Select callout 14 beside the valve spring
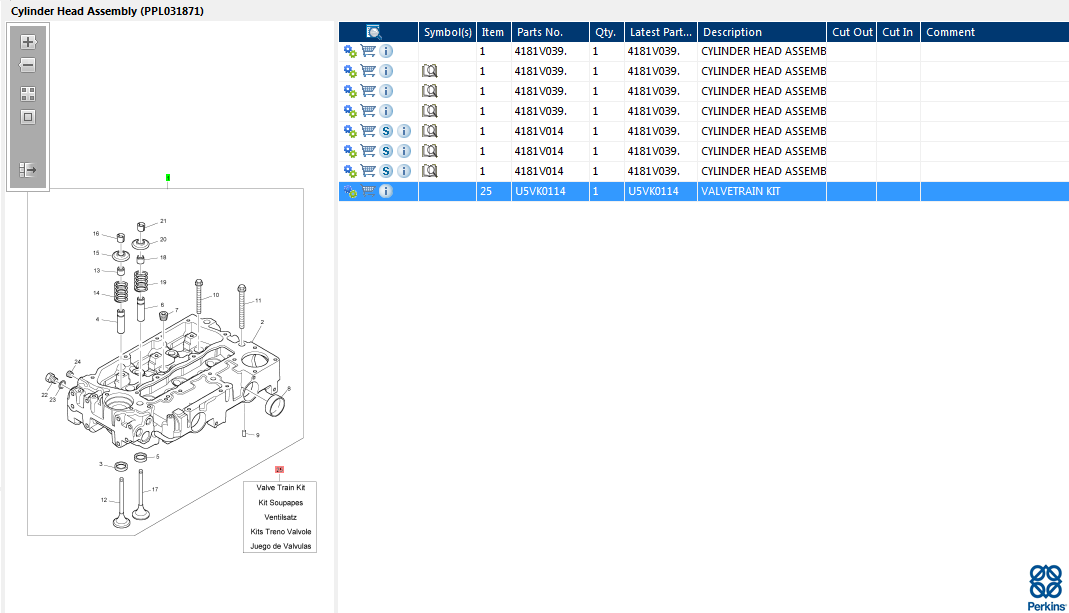 tap(96, 293)
